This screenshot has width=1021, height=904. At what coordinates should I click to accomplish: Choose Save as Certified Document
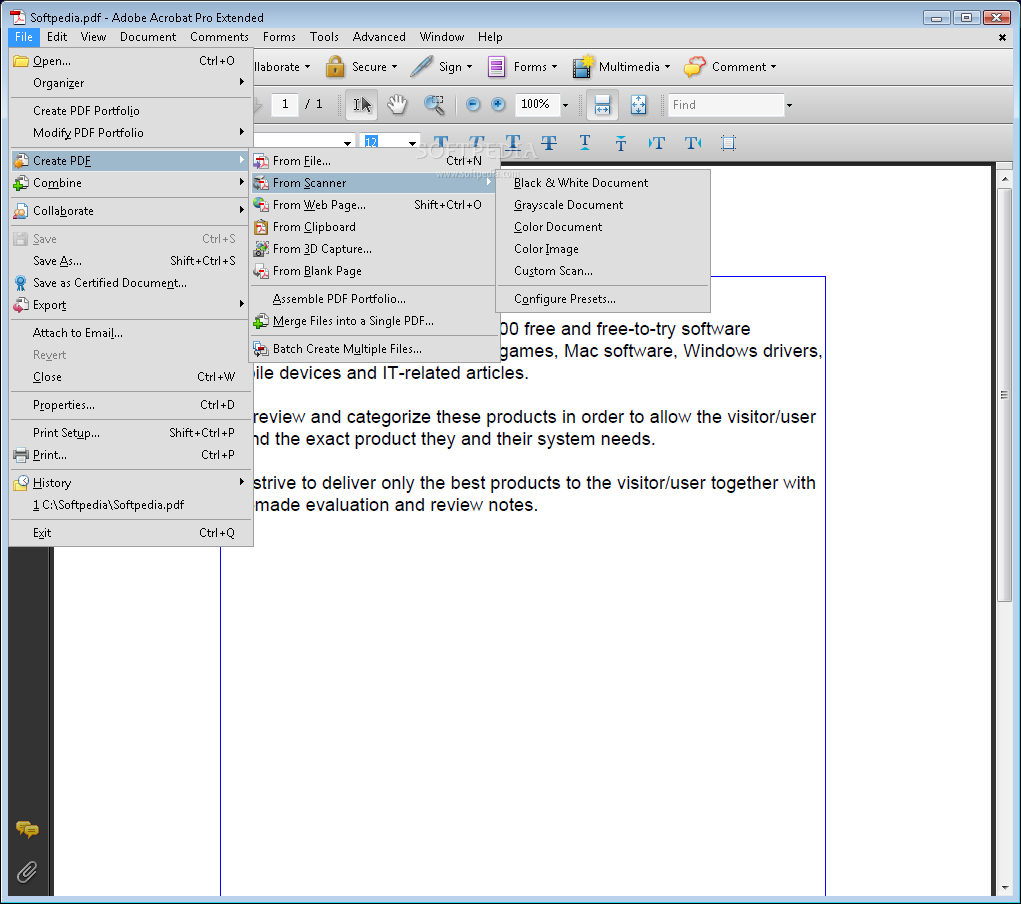click(131, 283)
